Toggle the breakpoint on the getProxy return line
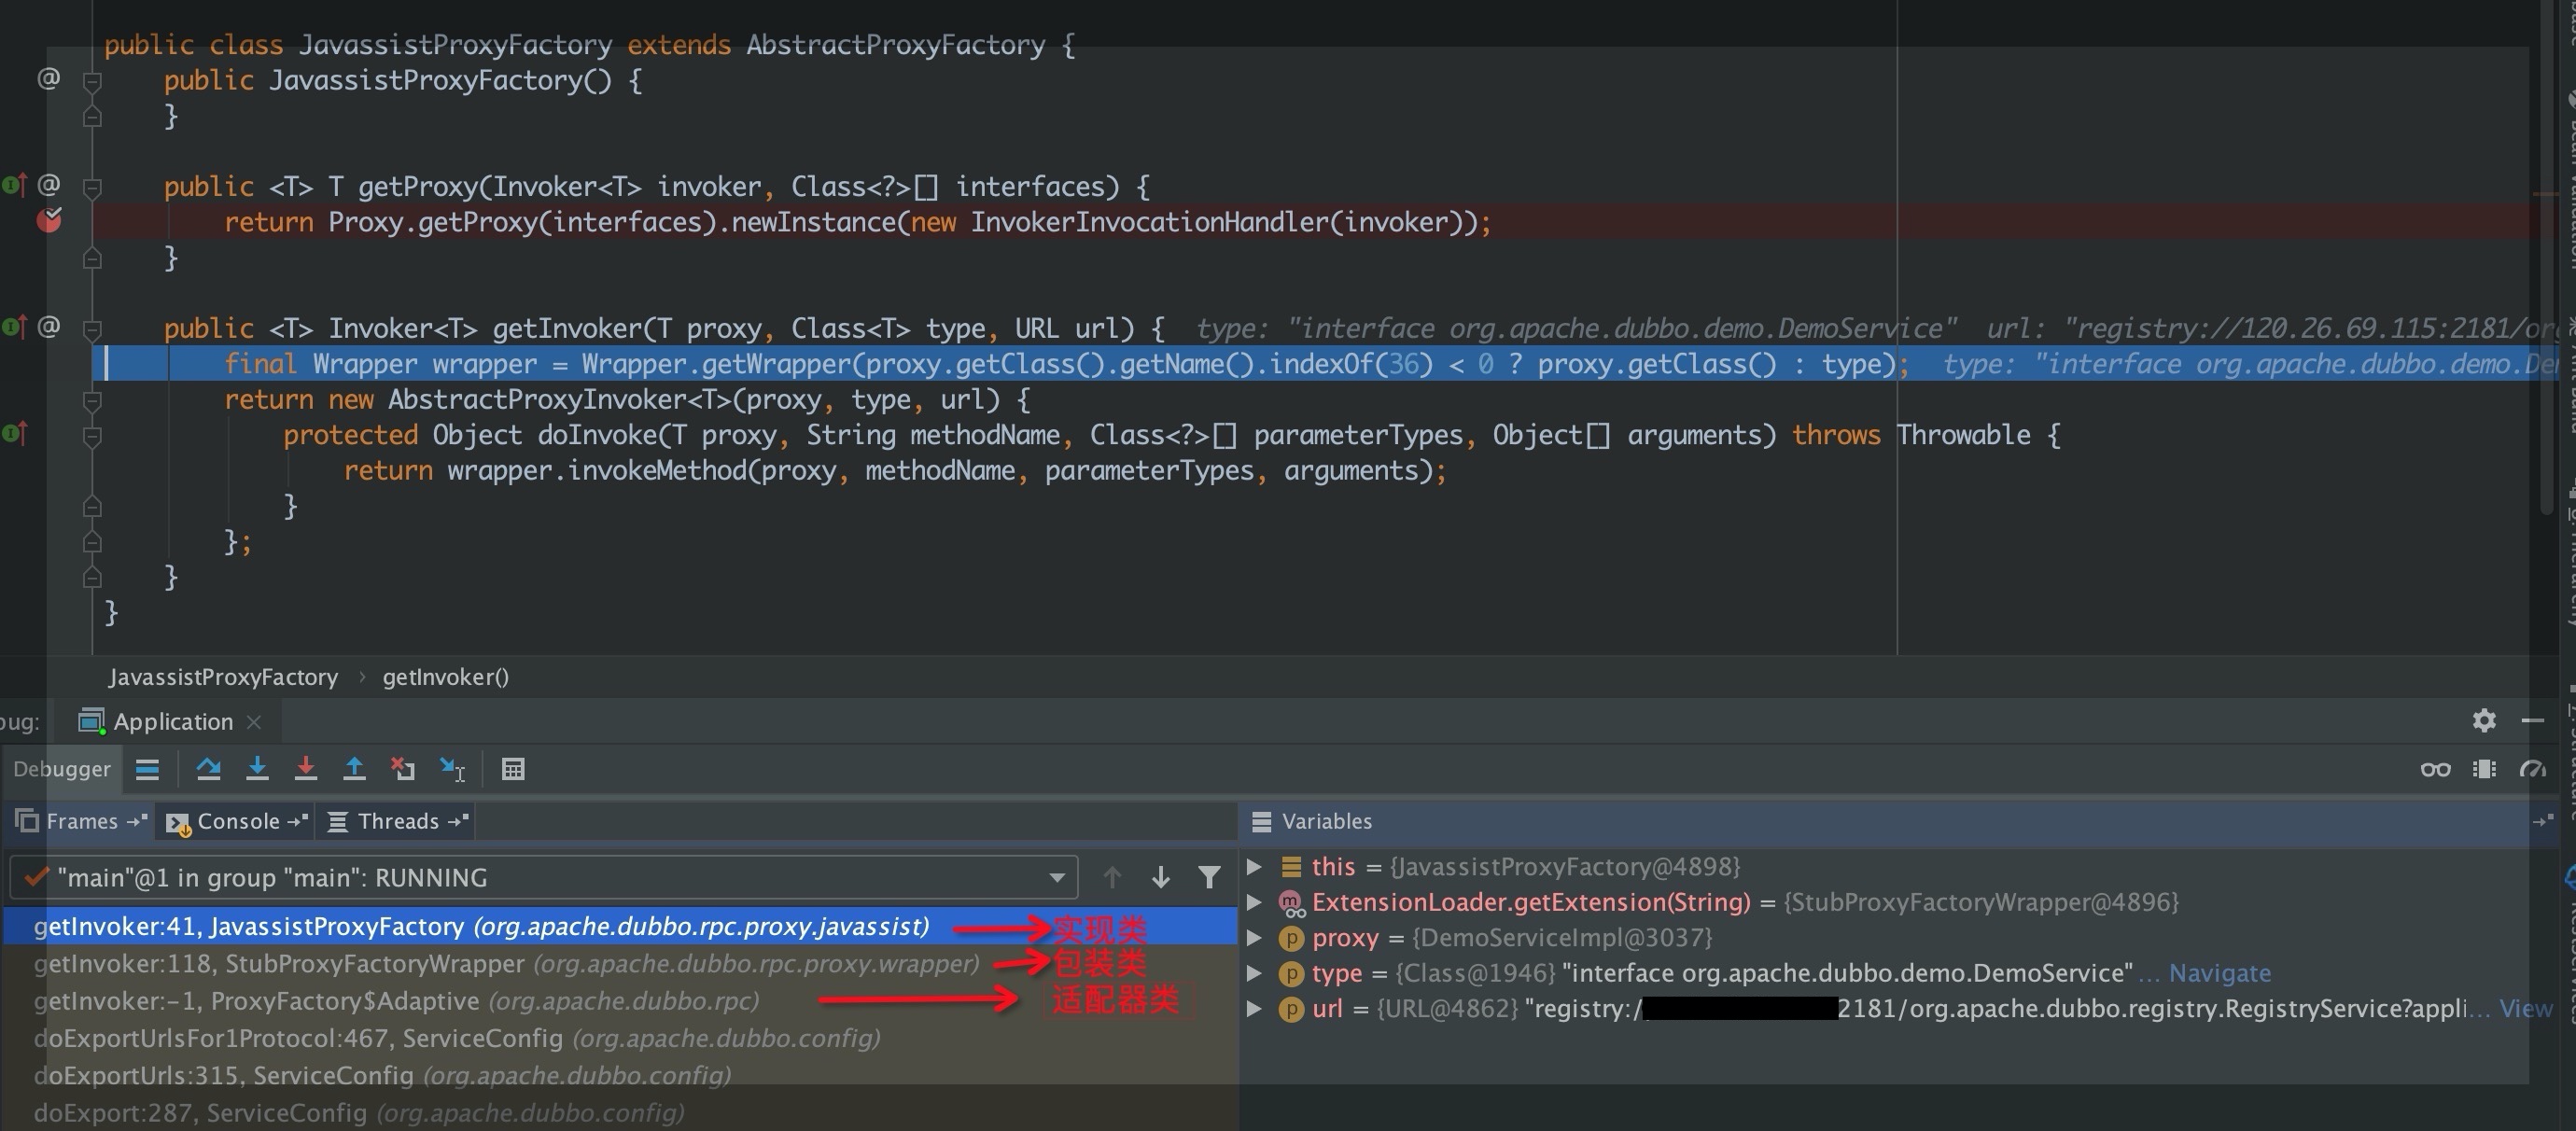 click(49, 221)
